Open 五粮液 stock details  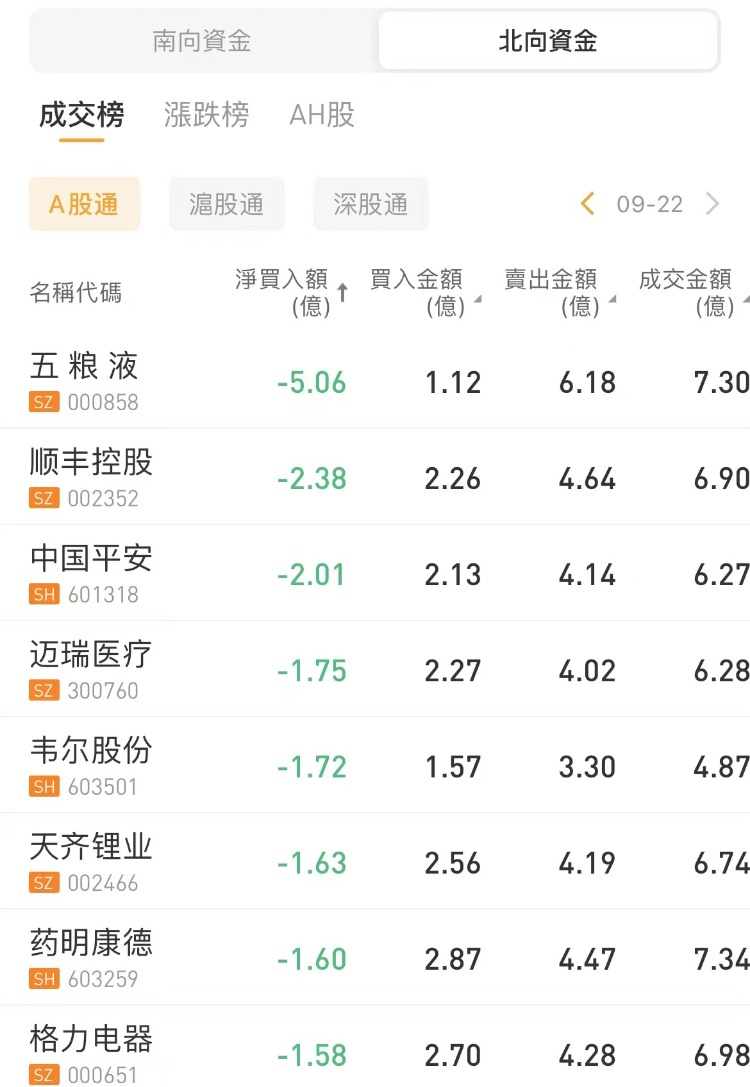click(85, 367)
